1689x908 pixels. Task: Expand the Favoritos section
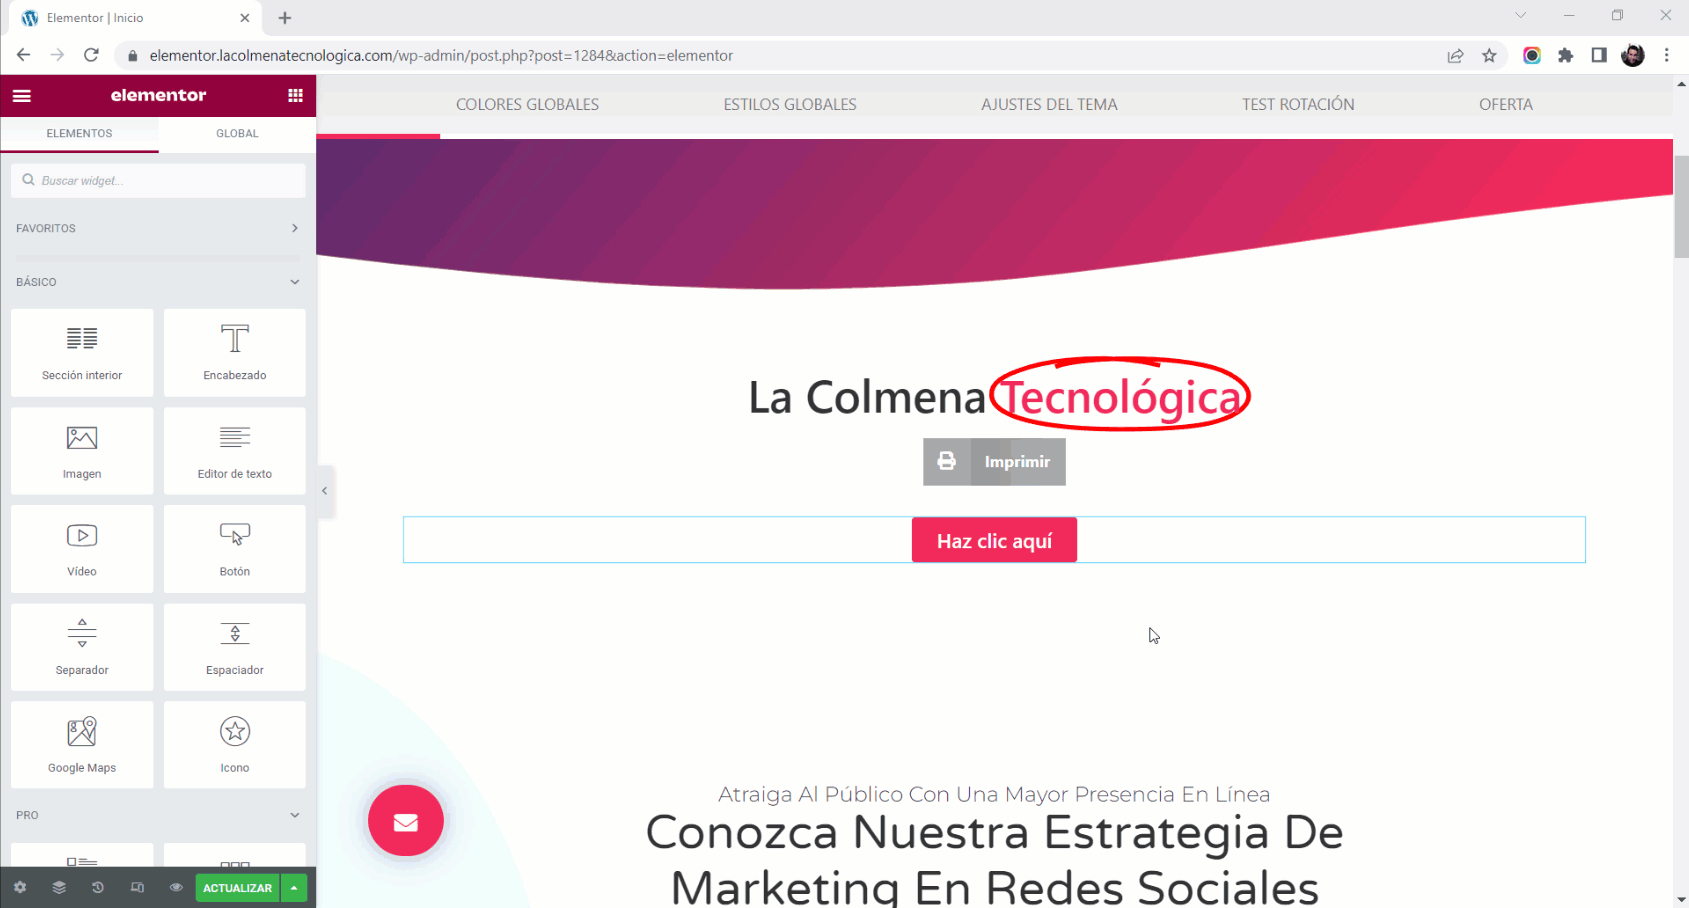pyautogui.click(x=158, y=228)
